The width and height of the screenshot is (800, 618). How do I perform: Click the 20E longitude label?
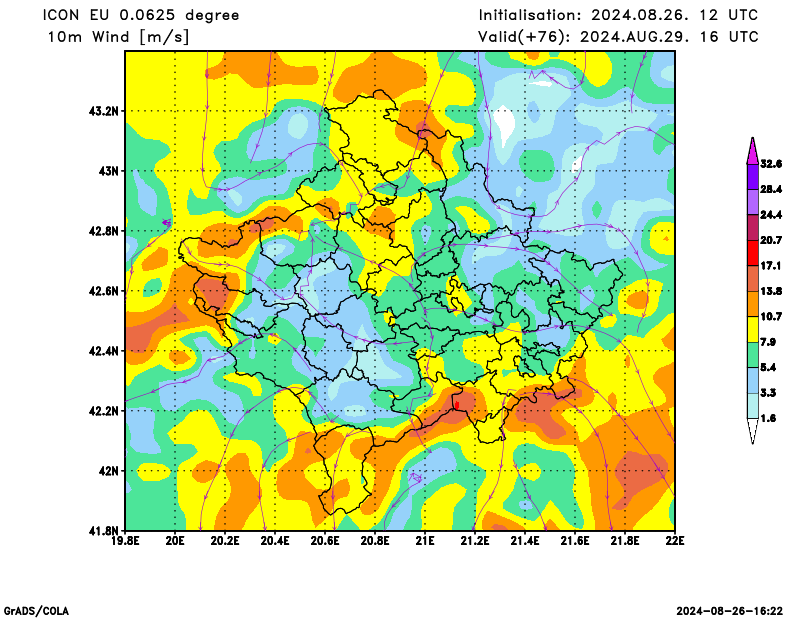175,541
